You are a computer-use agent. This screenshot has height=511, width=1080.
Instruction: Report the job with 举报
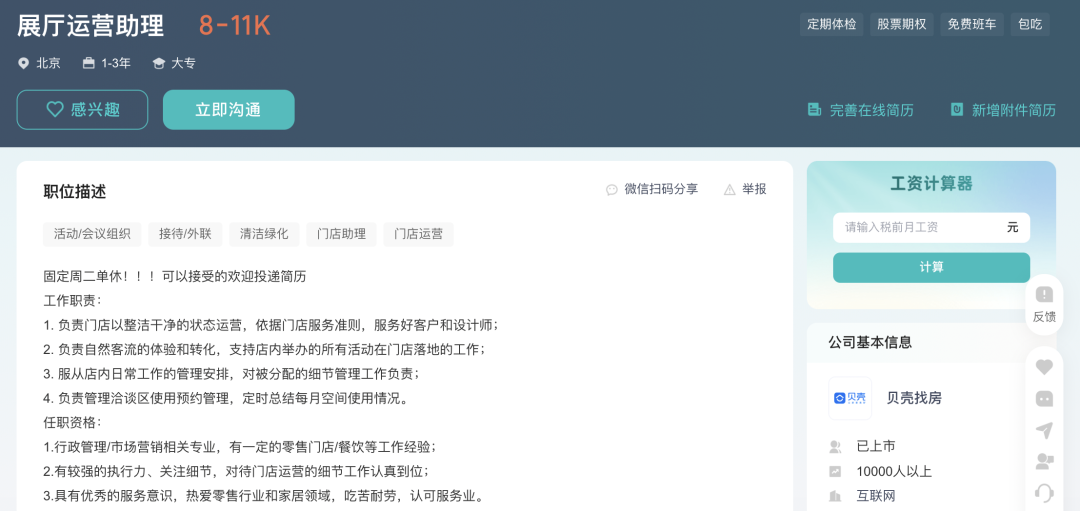745,189
